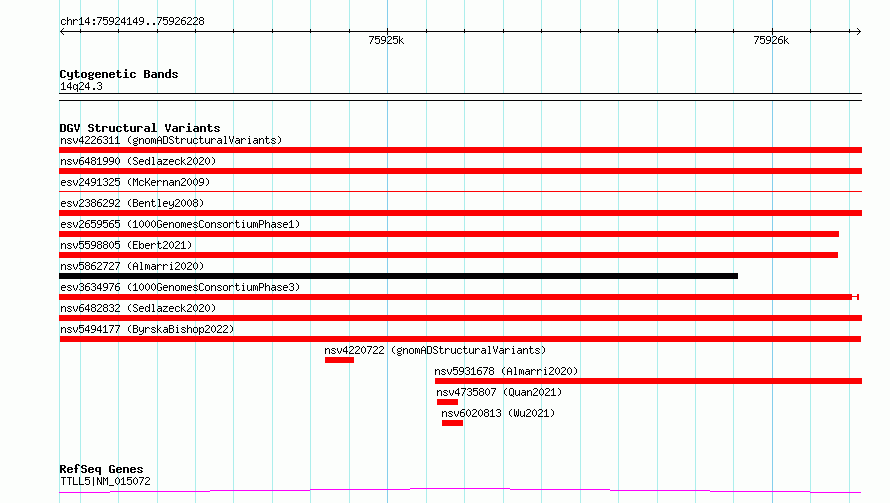Click the nsv5862727 (Almarri2020) label
The image size is (890, 503).
coord(132,266)
